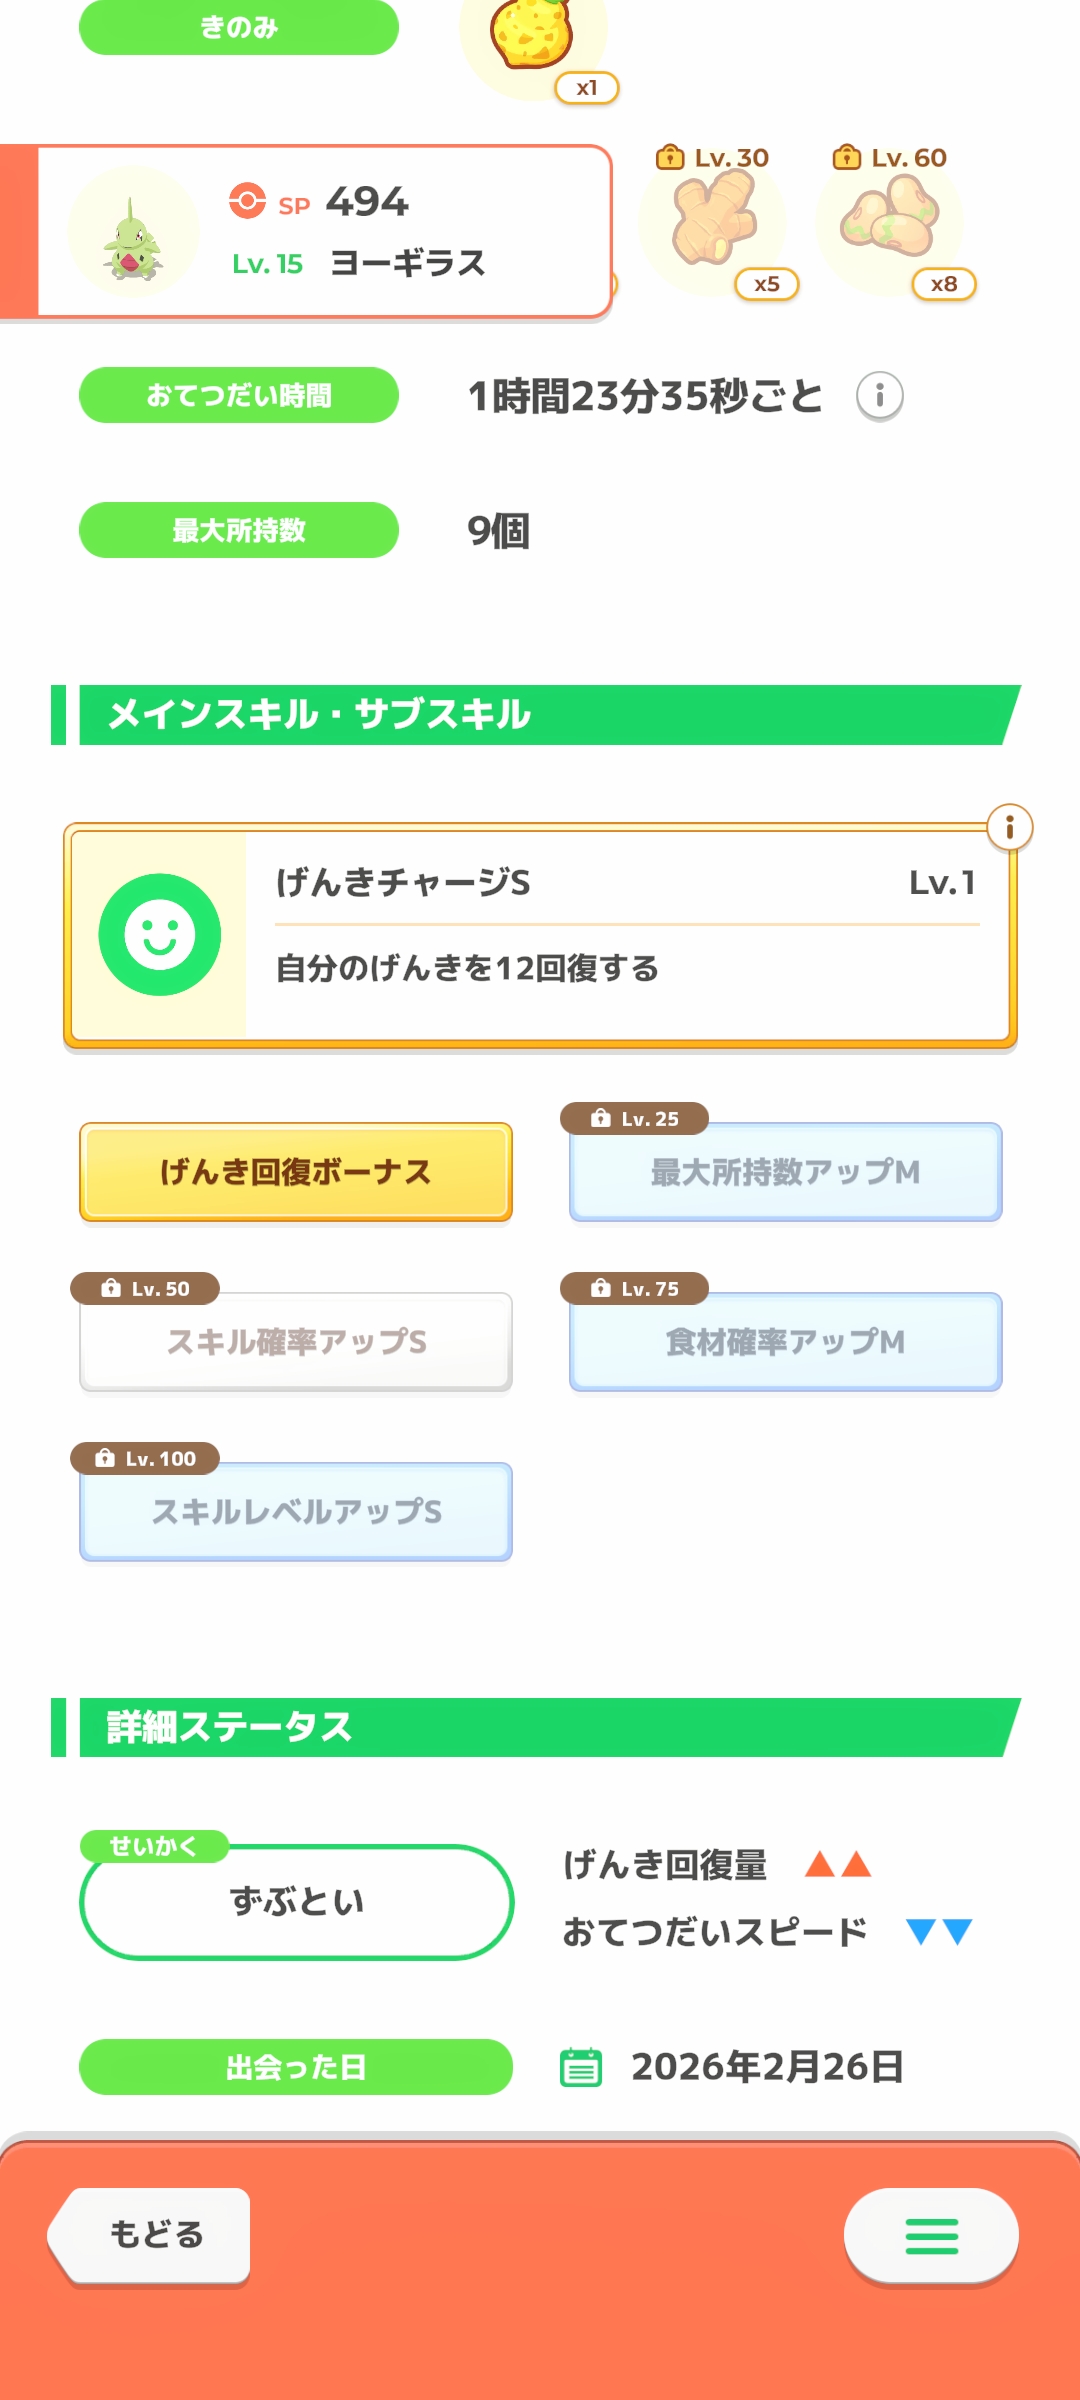
Task: Tap the calendar icon by 2026年2月26日
Action: [x=581, y=2067]
